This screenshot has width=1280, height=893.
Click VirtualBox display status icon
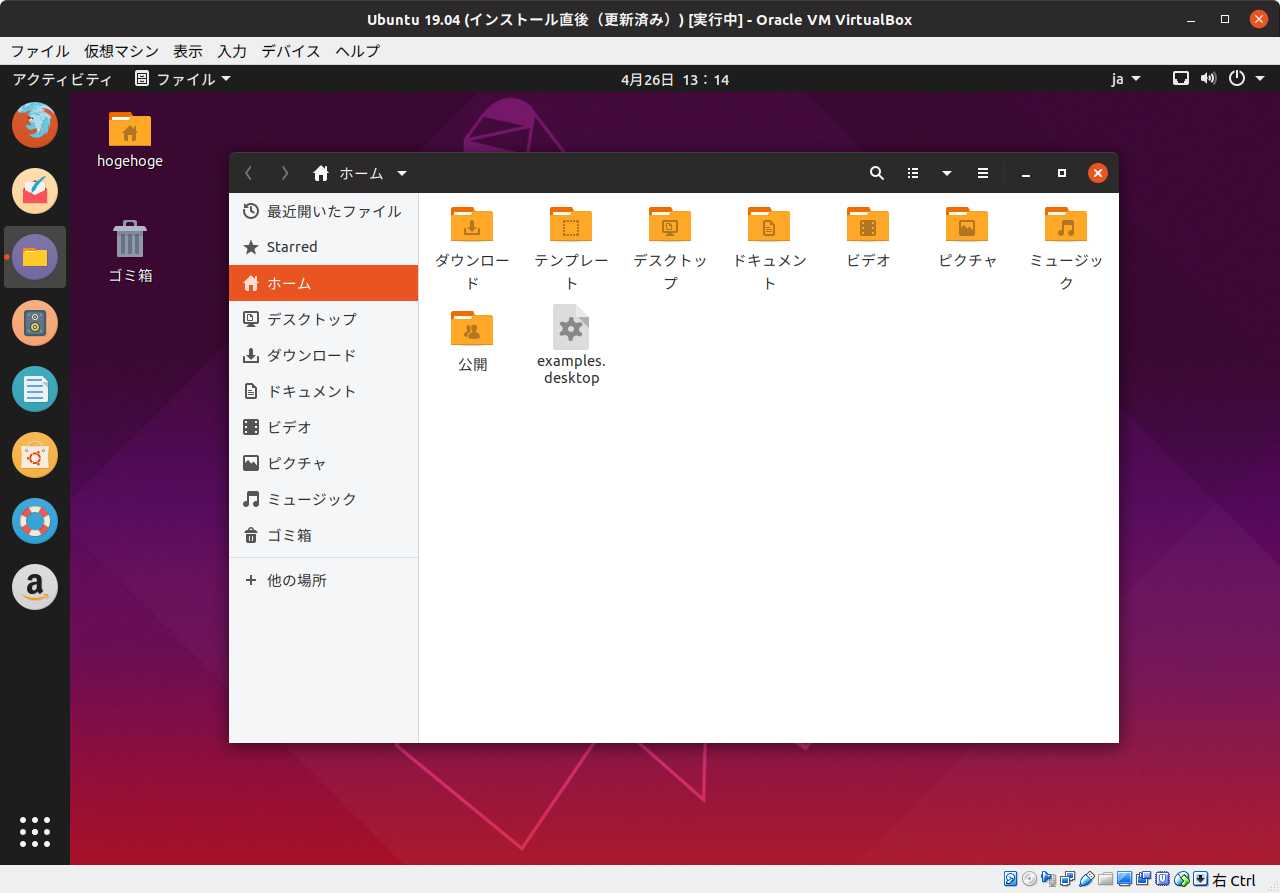point(1125,880)
